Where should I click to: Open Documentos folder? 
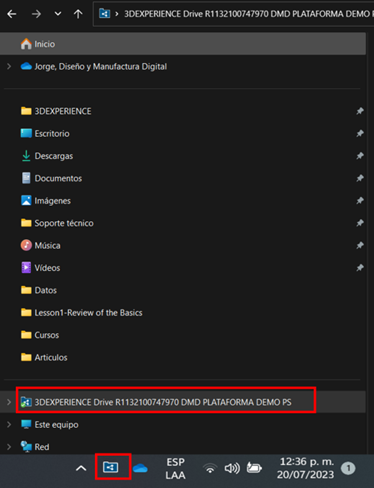[x=58, y=178]
